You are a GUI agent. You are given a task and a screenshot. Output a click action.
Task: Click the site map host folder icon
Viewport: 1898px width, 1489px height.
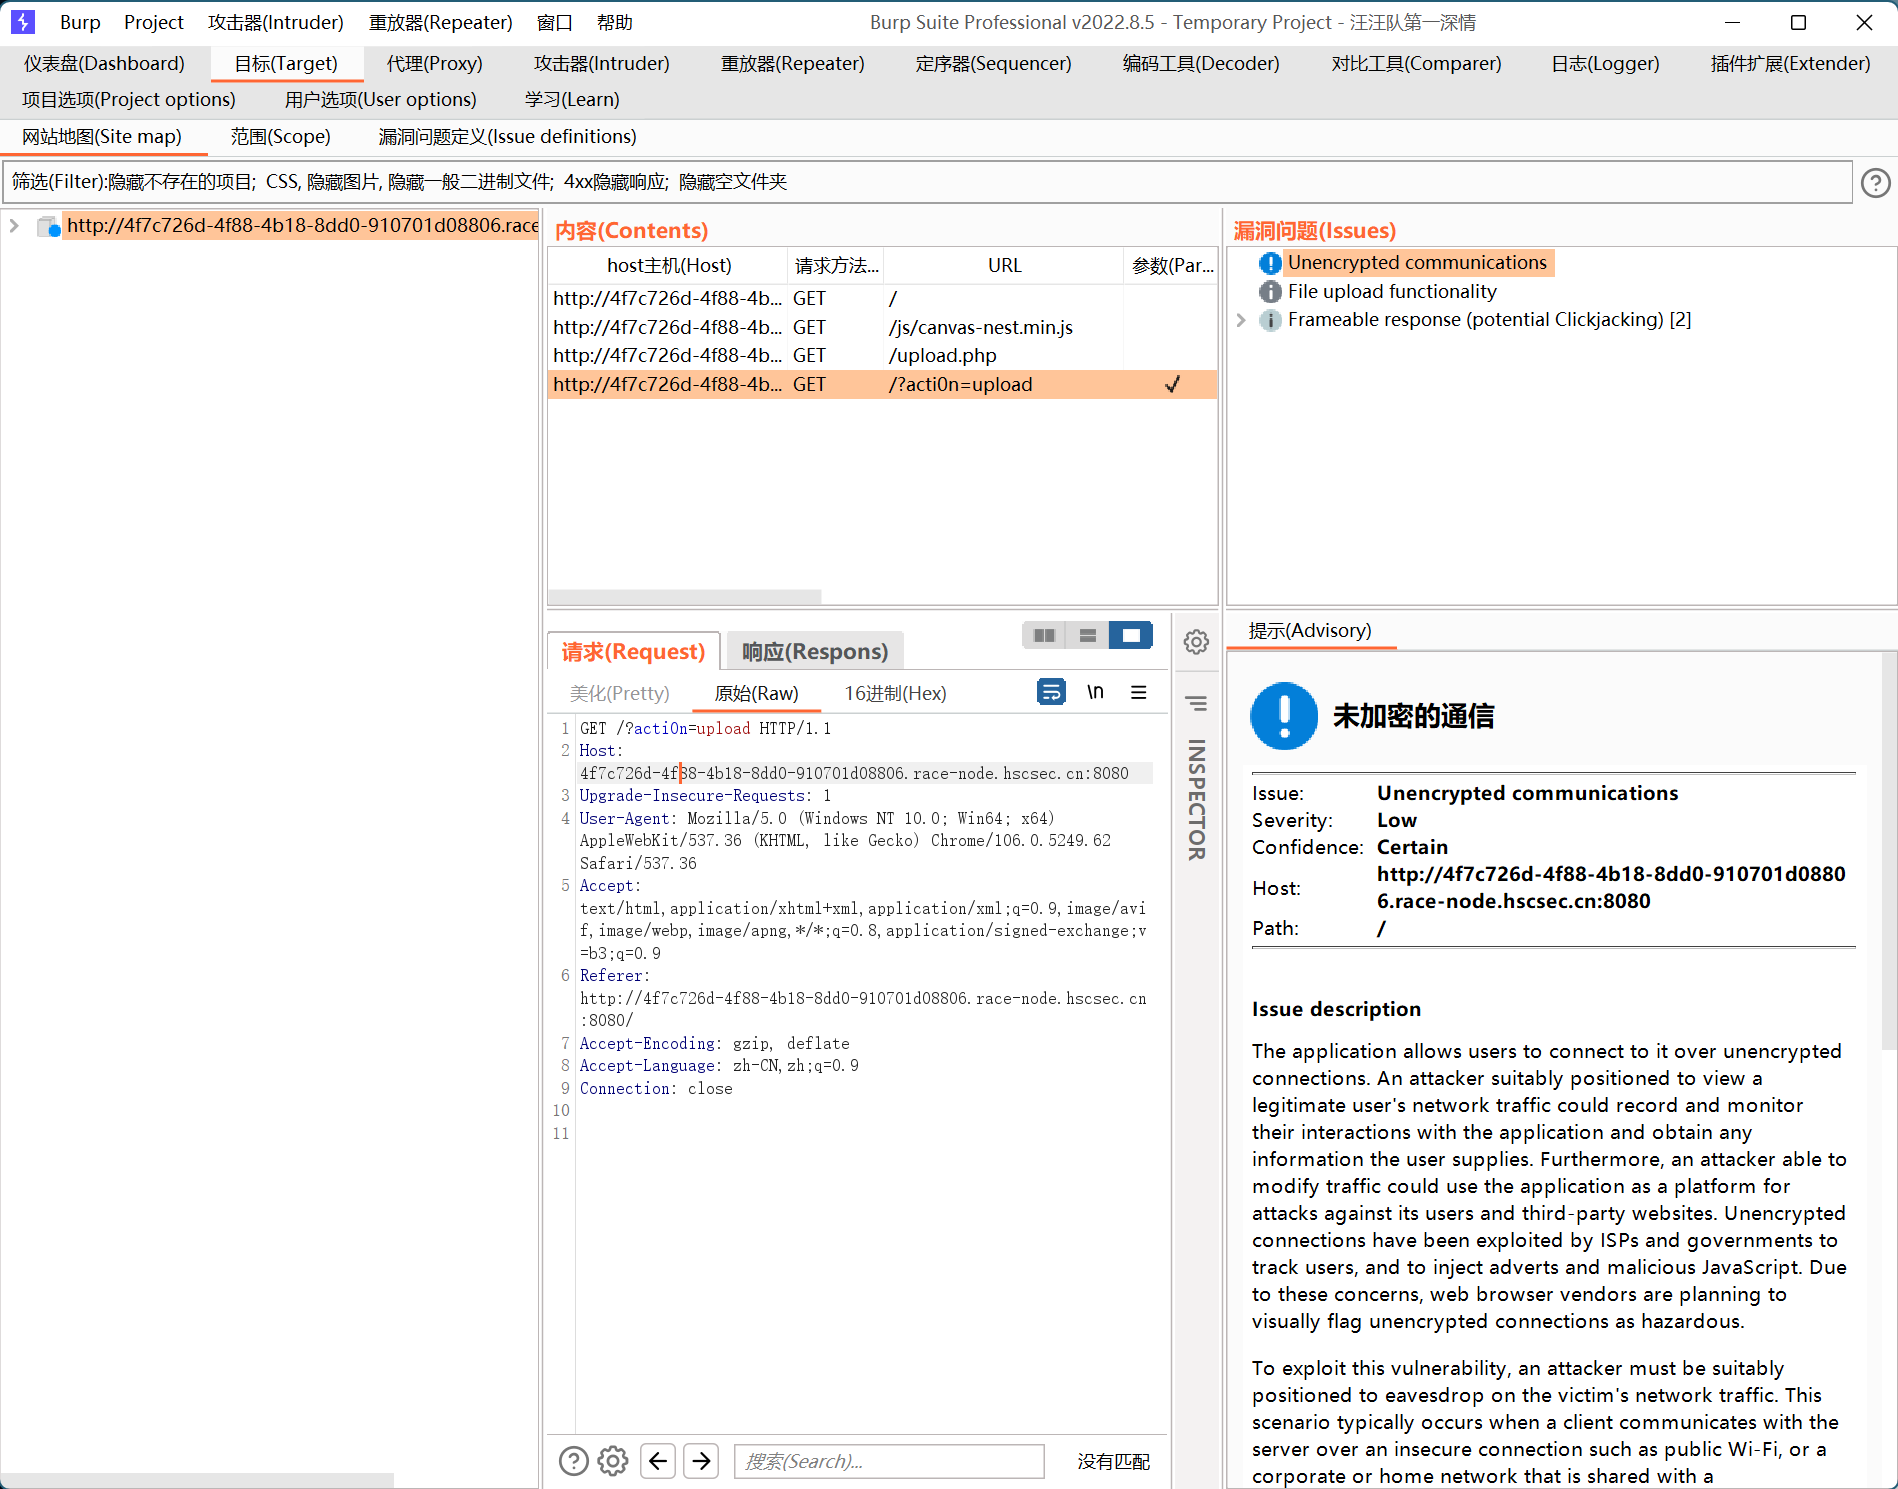[x=48, y=227]
